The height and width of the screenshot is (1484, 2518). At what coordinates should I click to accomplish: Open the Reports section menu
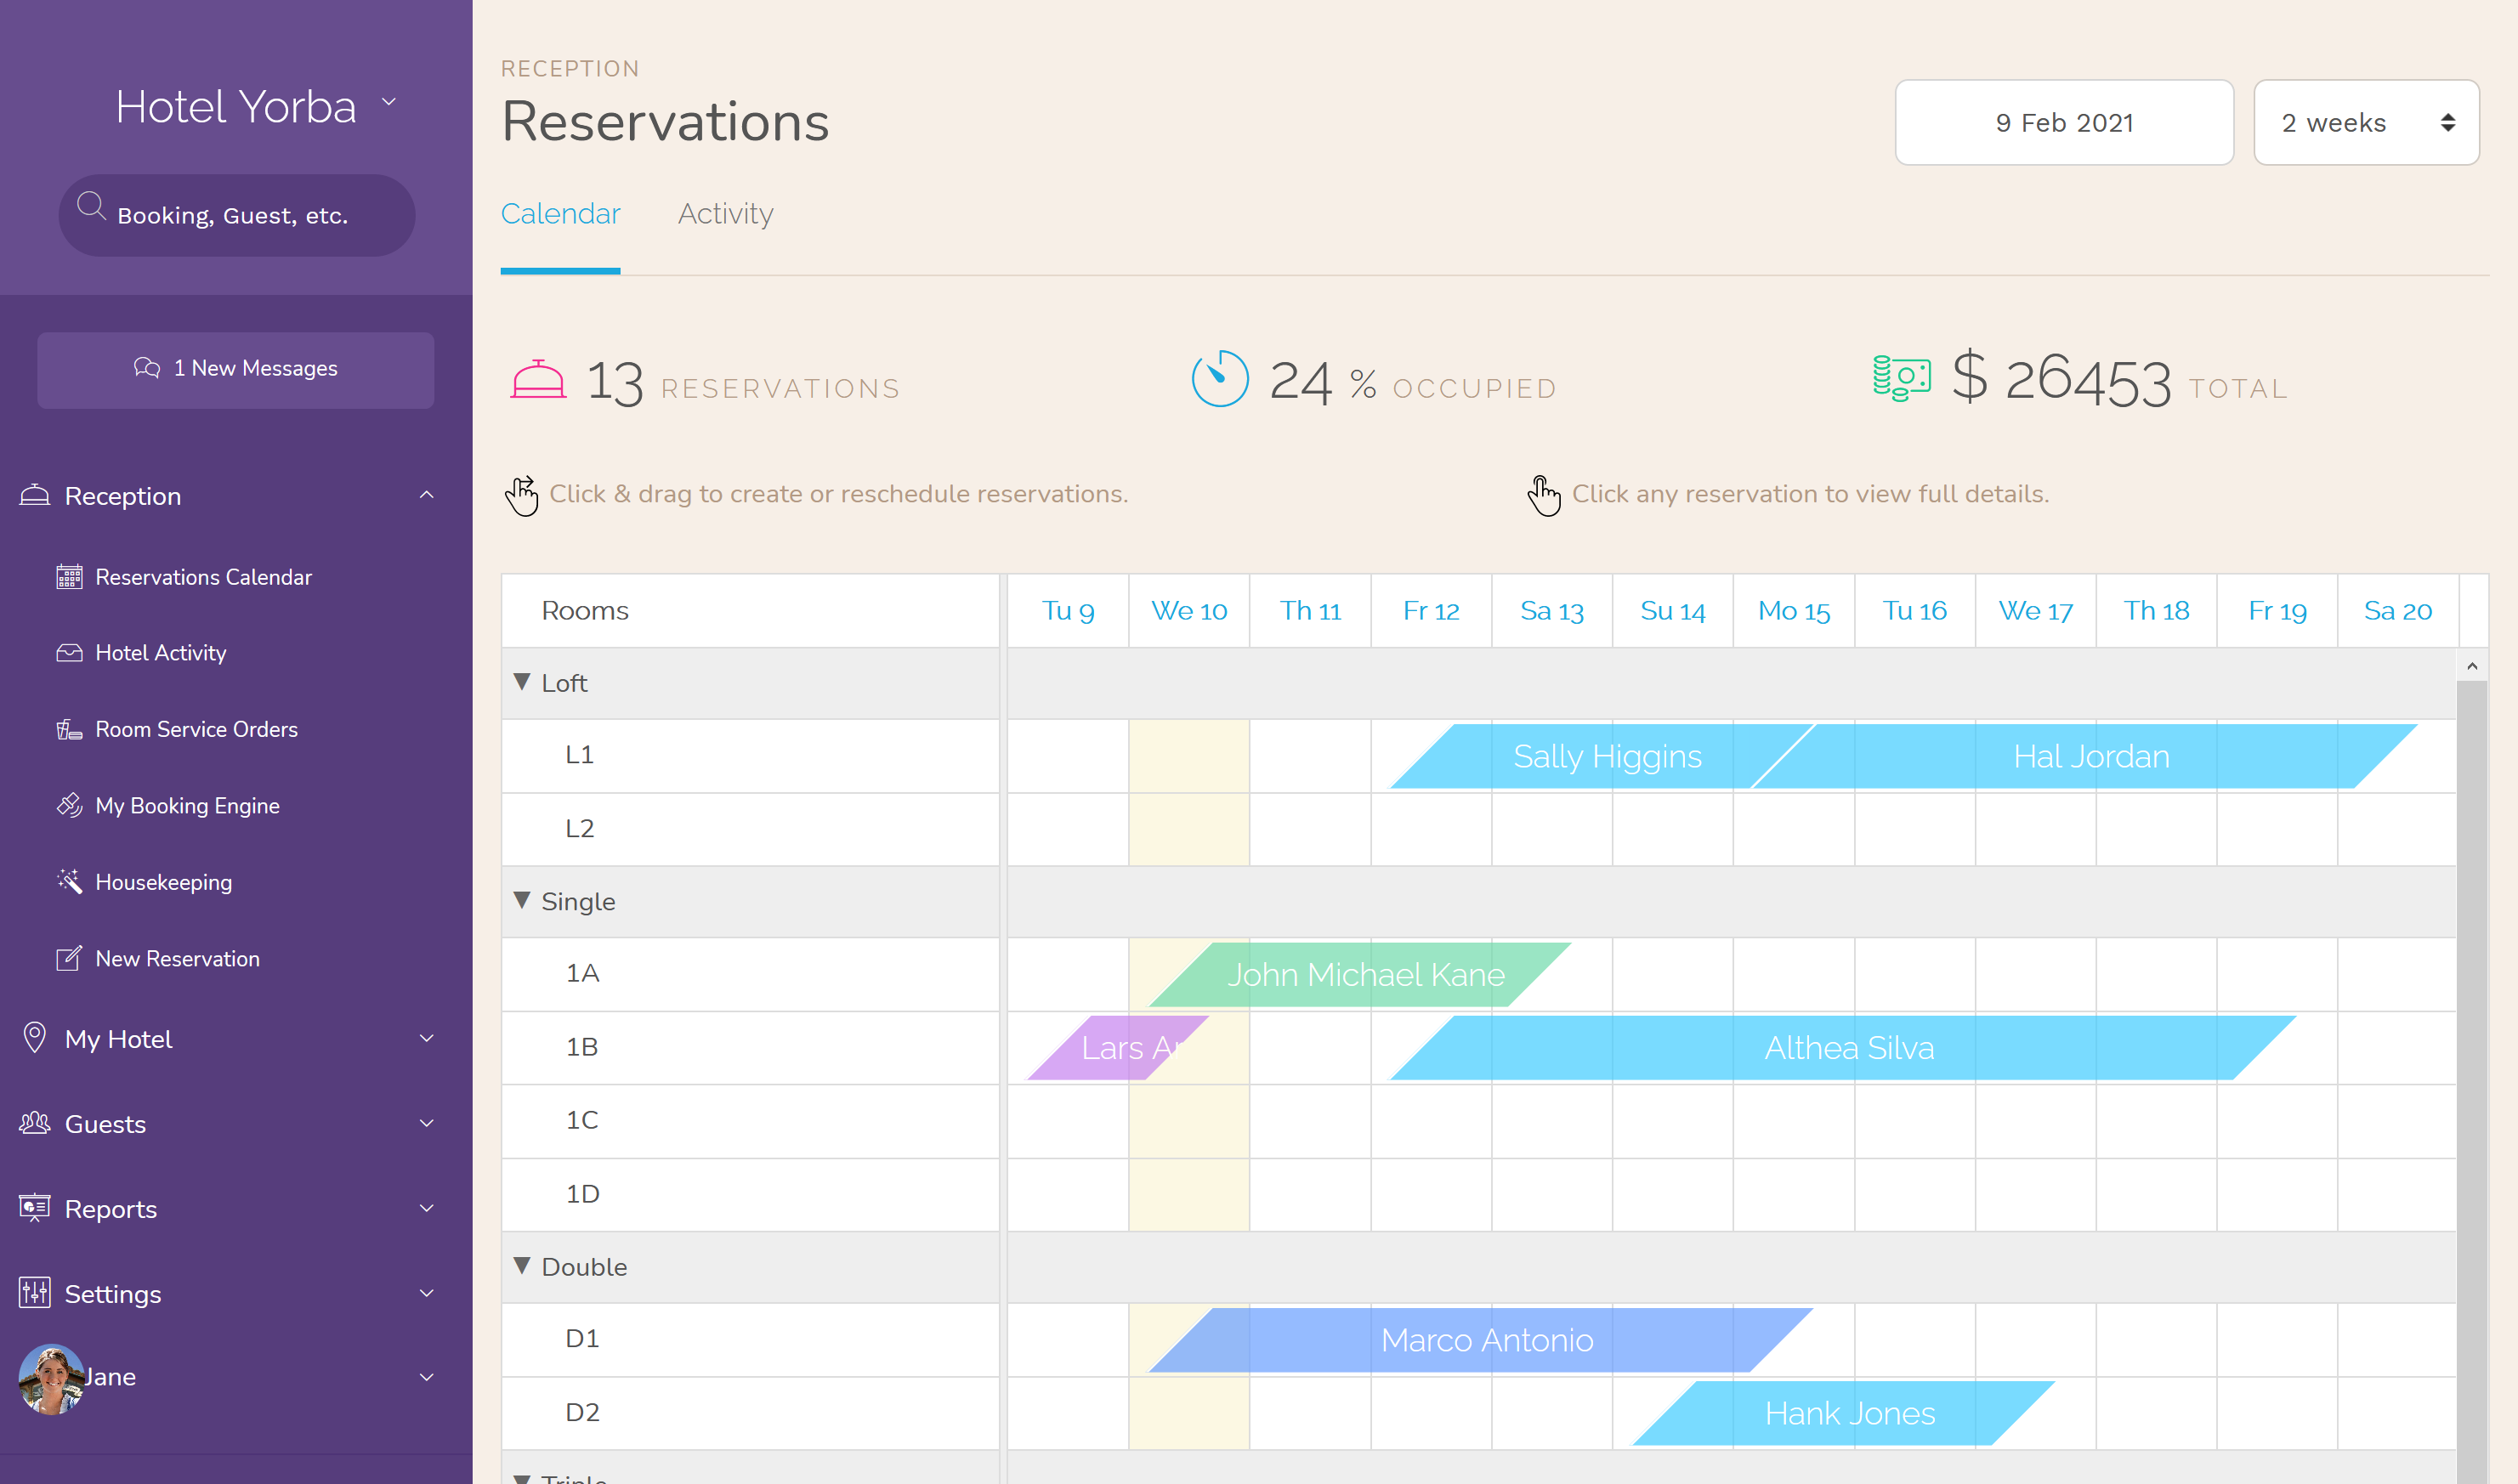click(111, 1209)
